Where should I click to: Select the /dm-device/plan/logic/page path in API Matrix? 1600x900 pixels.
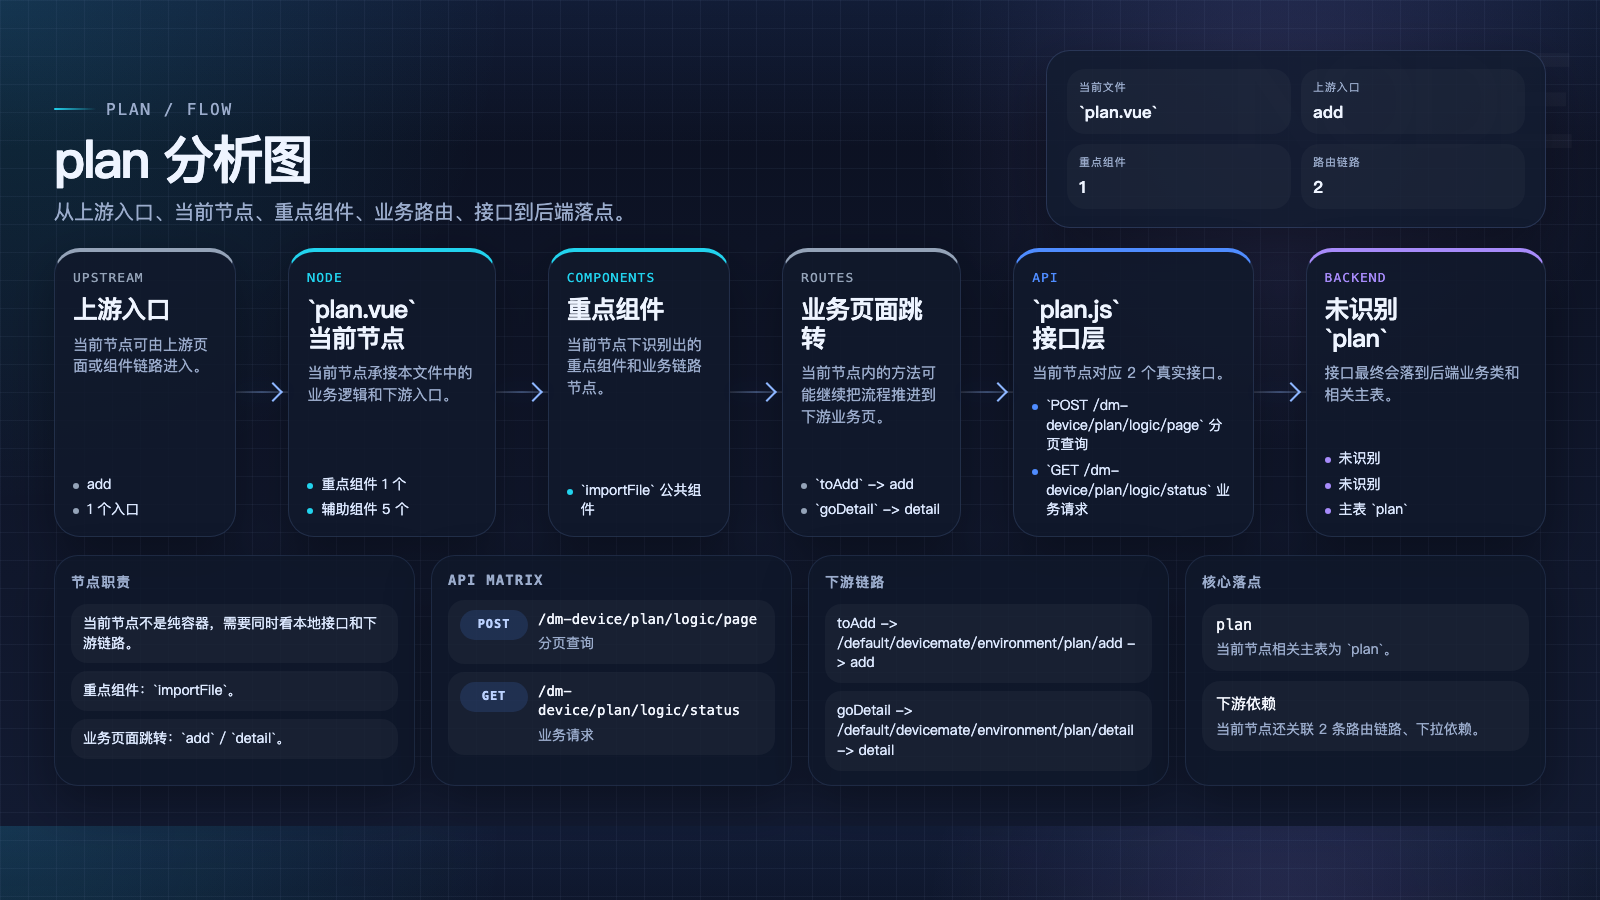[x=648, y=619]
